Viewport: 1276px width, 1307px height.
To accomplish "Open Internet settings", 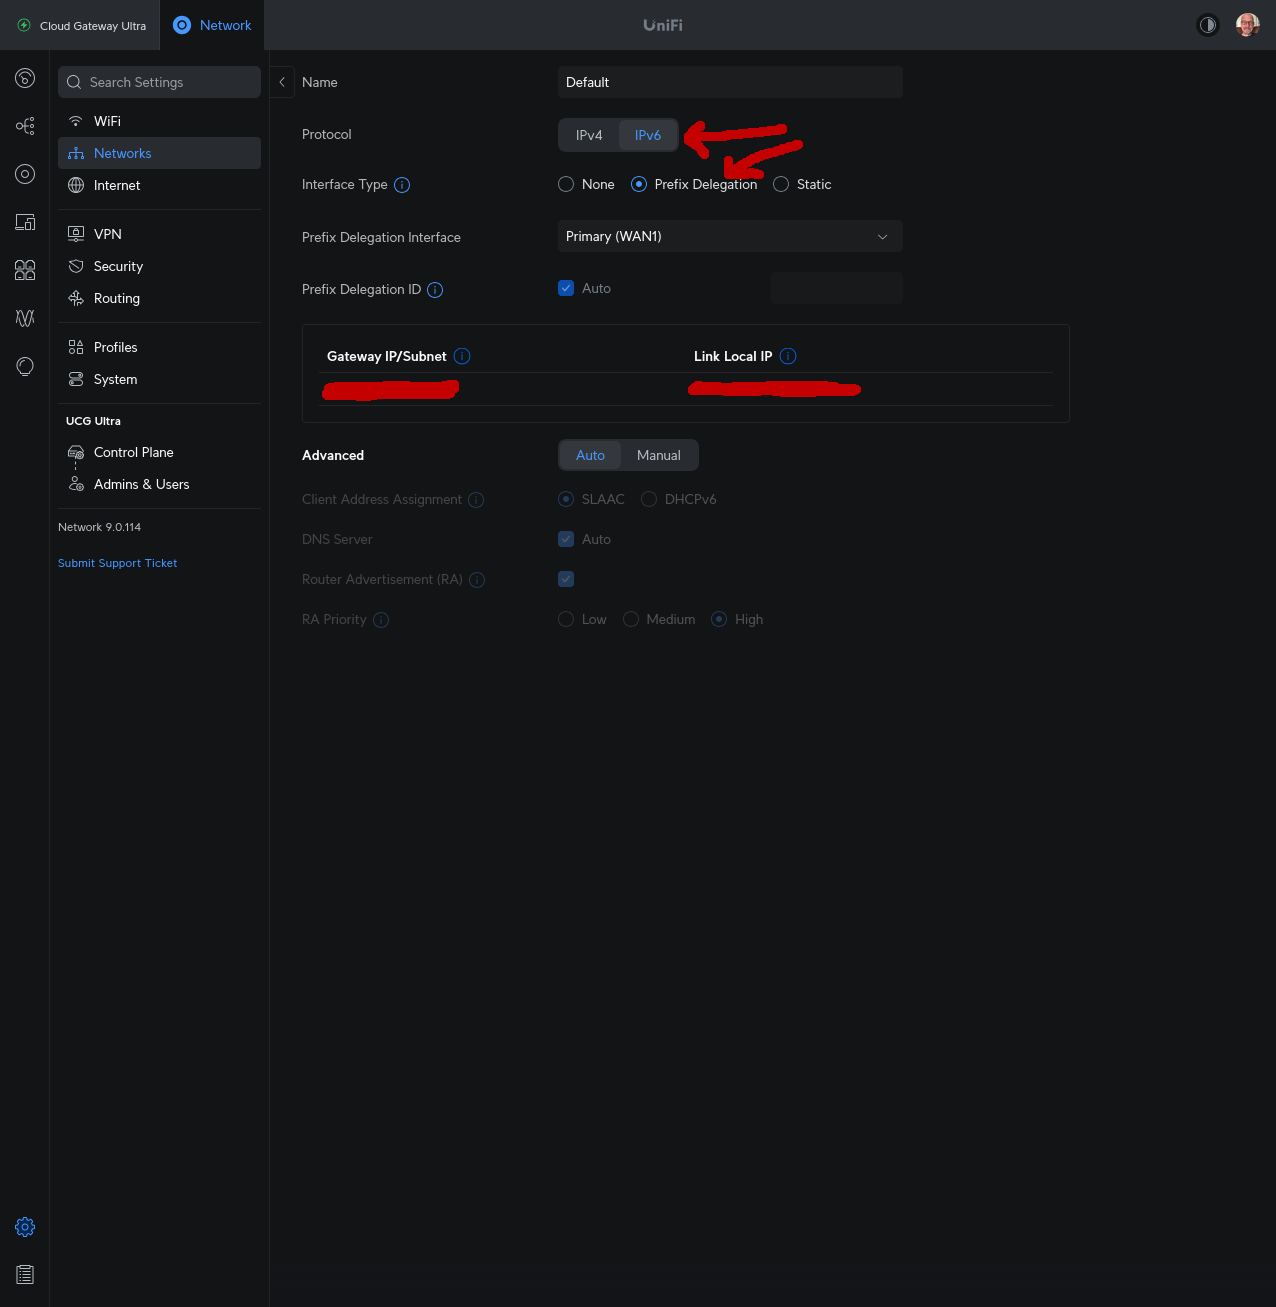I will (x=159, y=185).
